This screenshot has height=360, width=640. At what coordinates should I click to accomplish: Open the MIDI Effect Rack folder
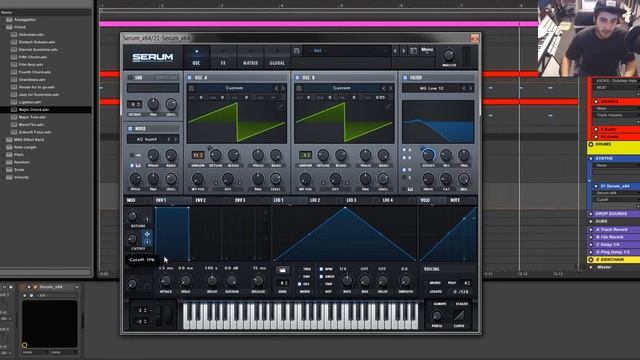coord(29,140)
